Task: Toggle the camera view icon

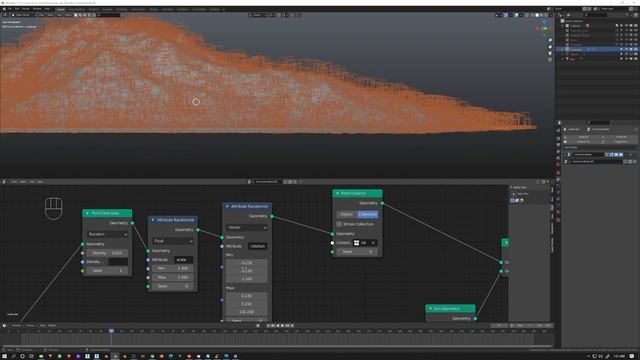Action: coord(550,53)
